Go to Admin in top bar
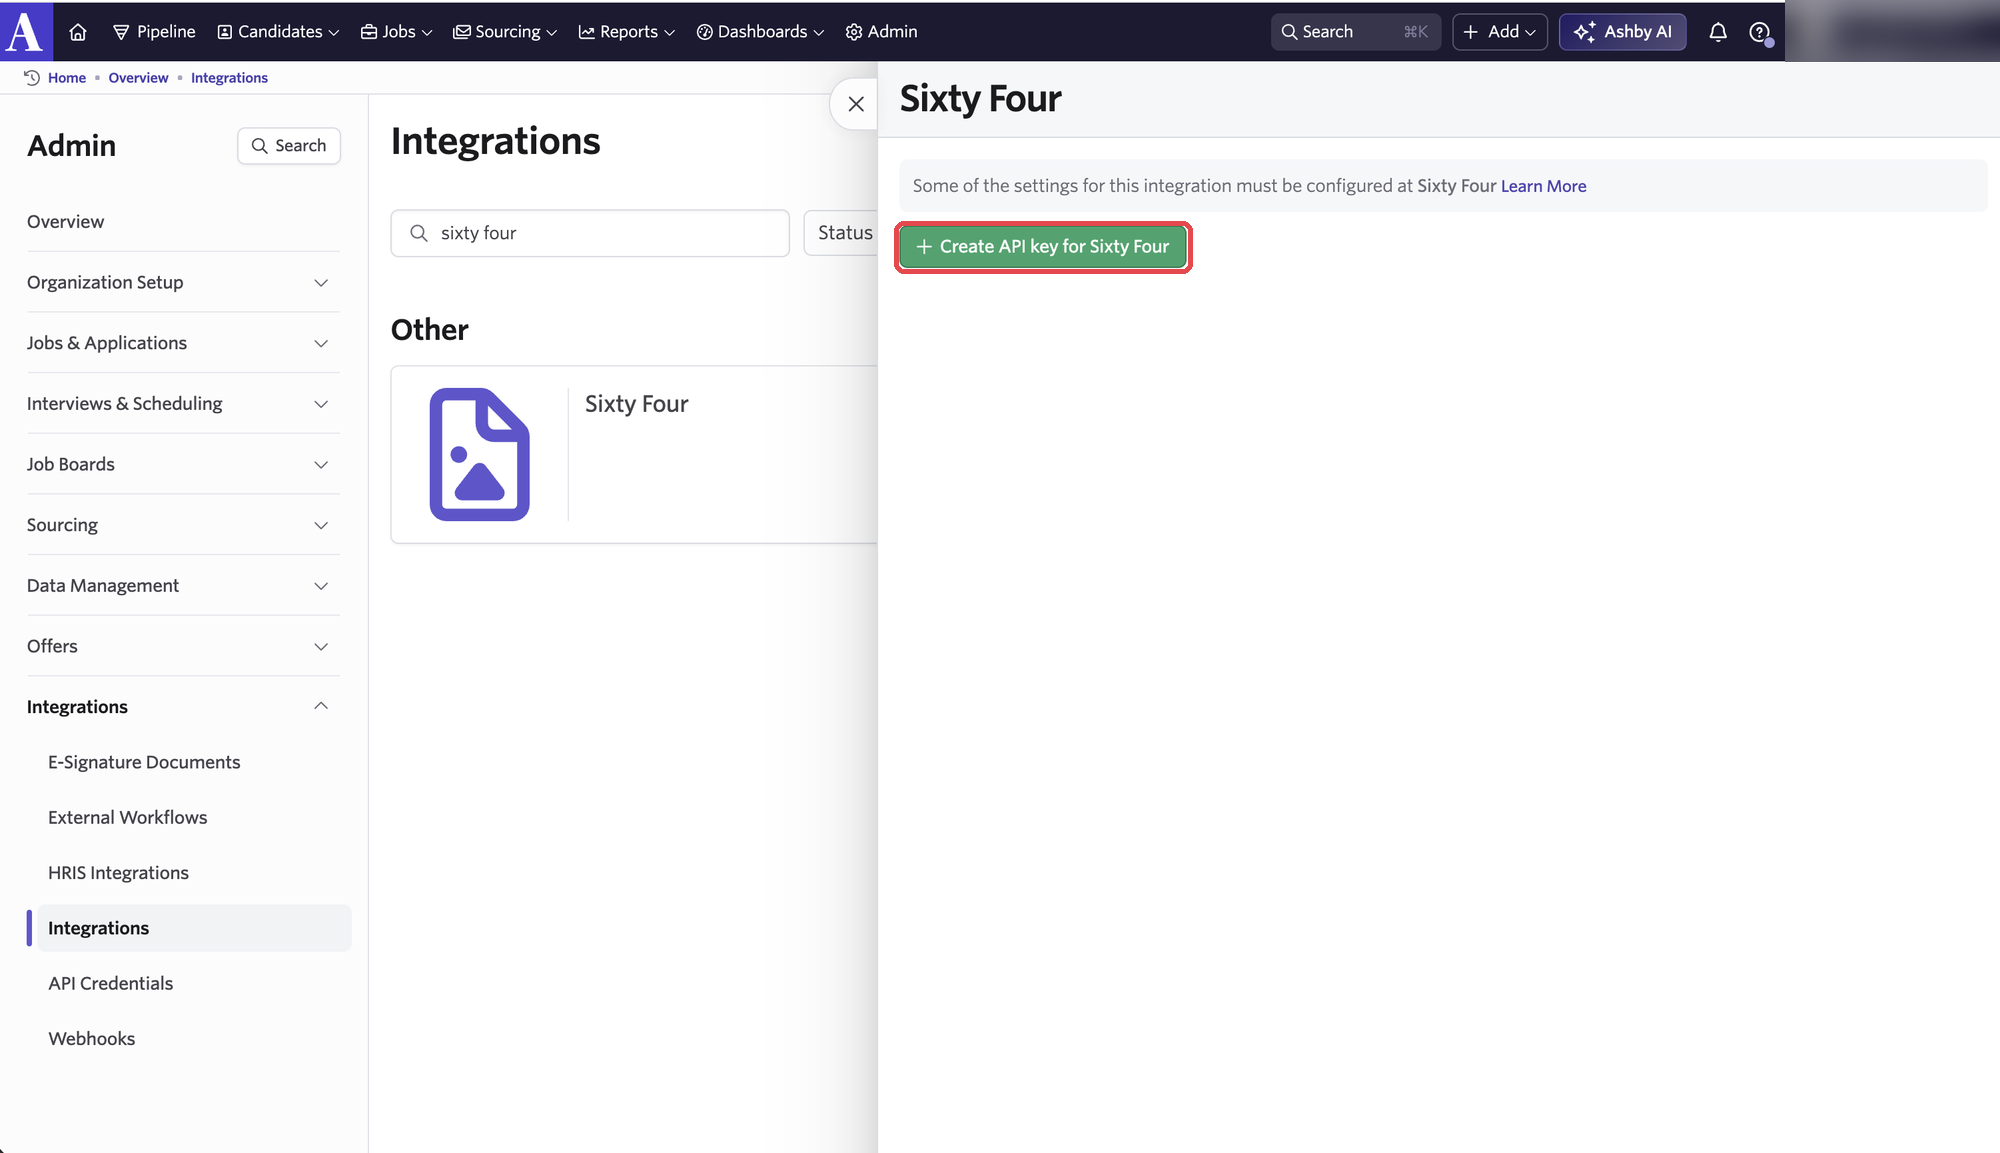Image resolution: width=2000 pixels, height=1153 pixels. pyautogui.click(x=881, y=32)
